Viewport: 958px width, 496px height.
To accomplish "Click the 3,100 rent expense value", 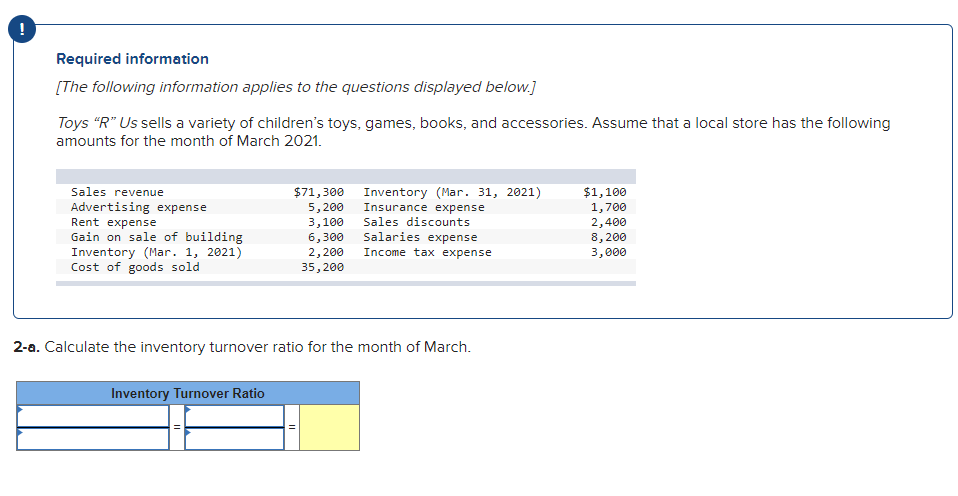I will pyautogui.click(x=326, y=222).
